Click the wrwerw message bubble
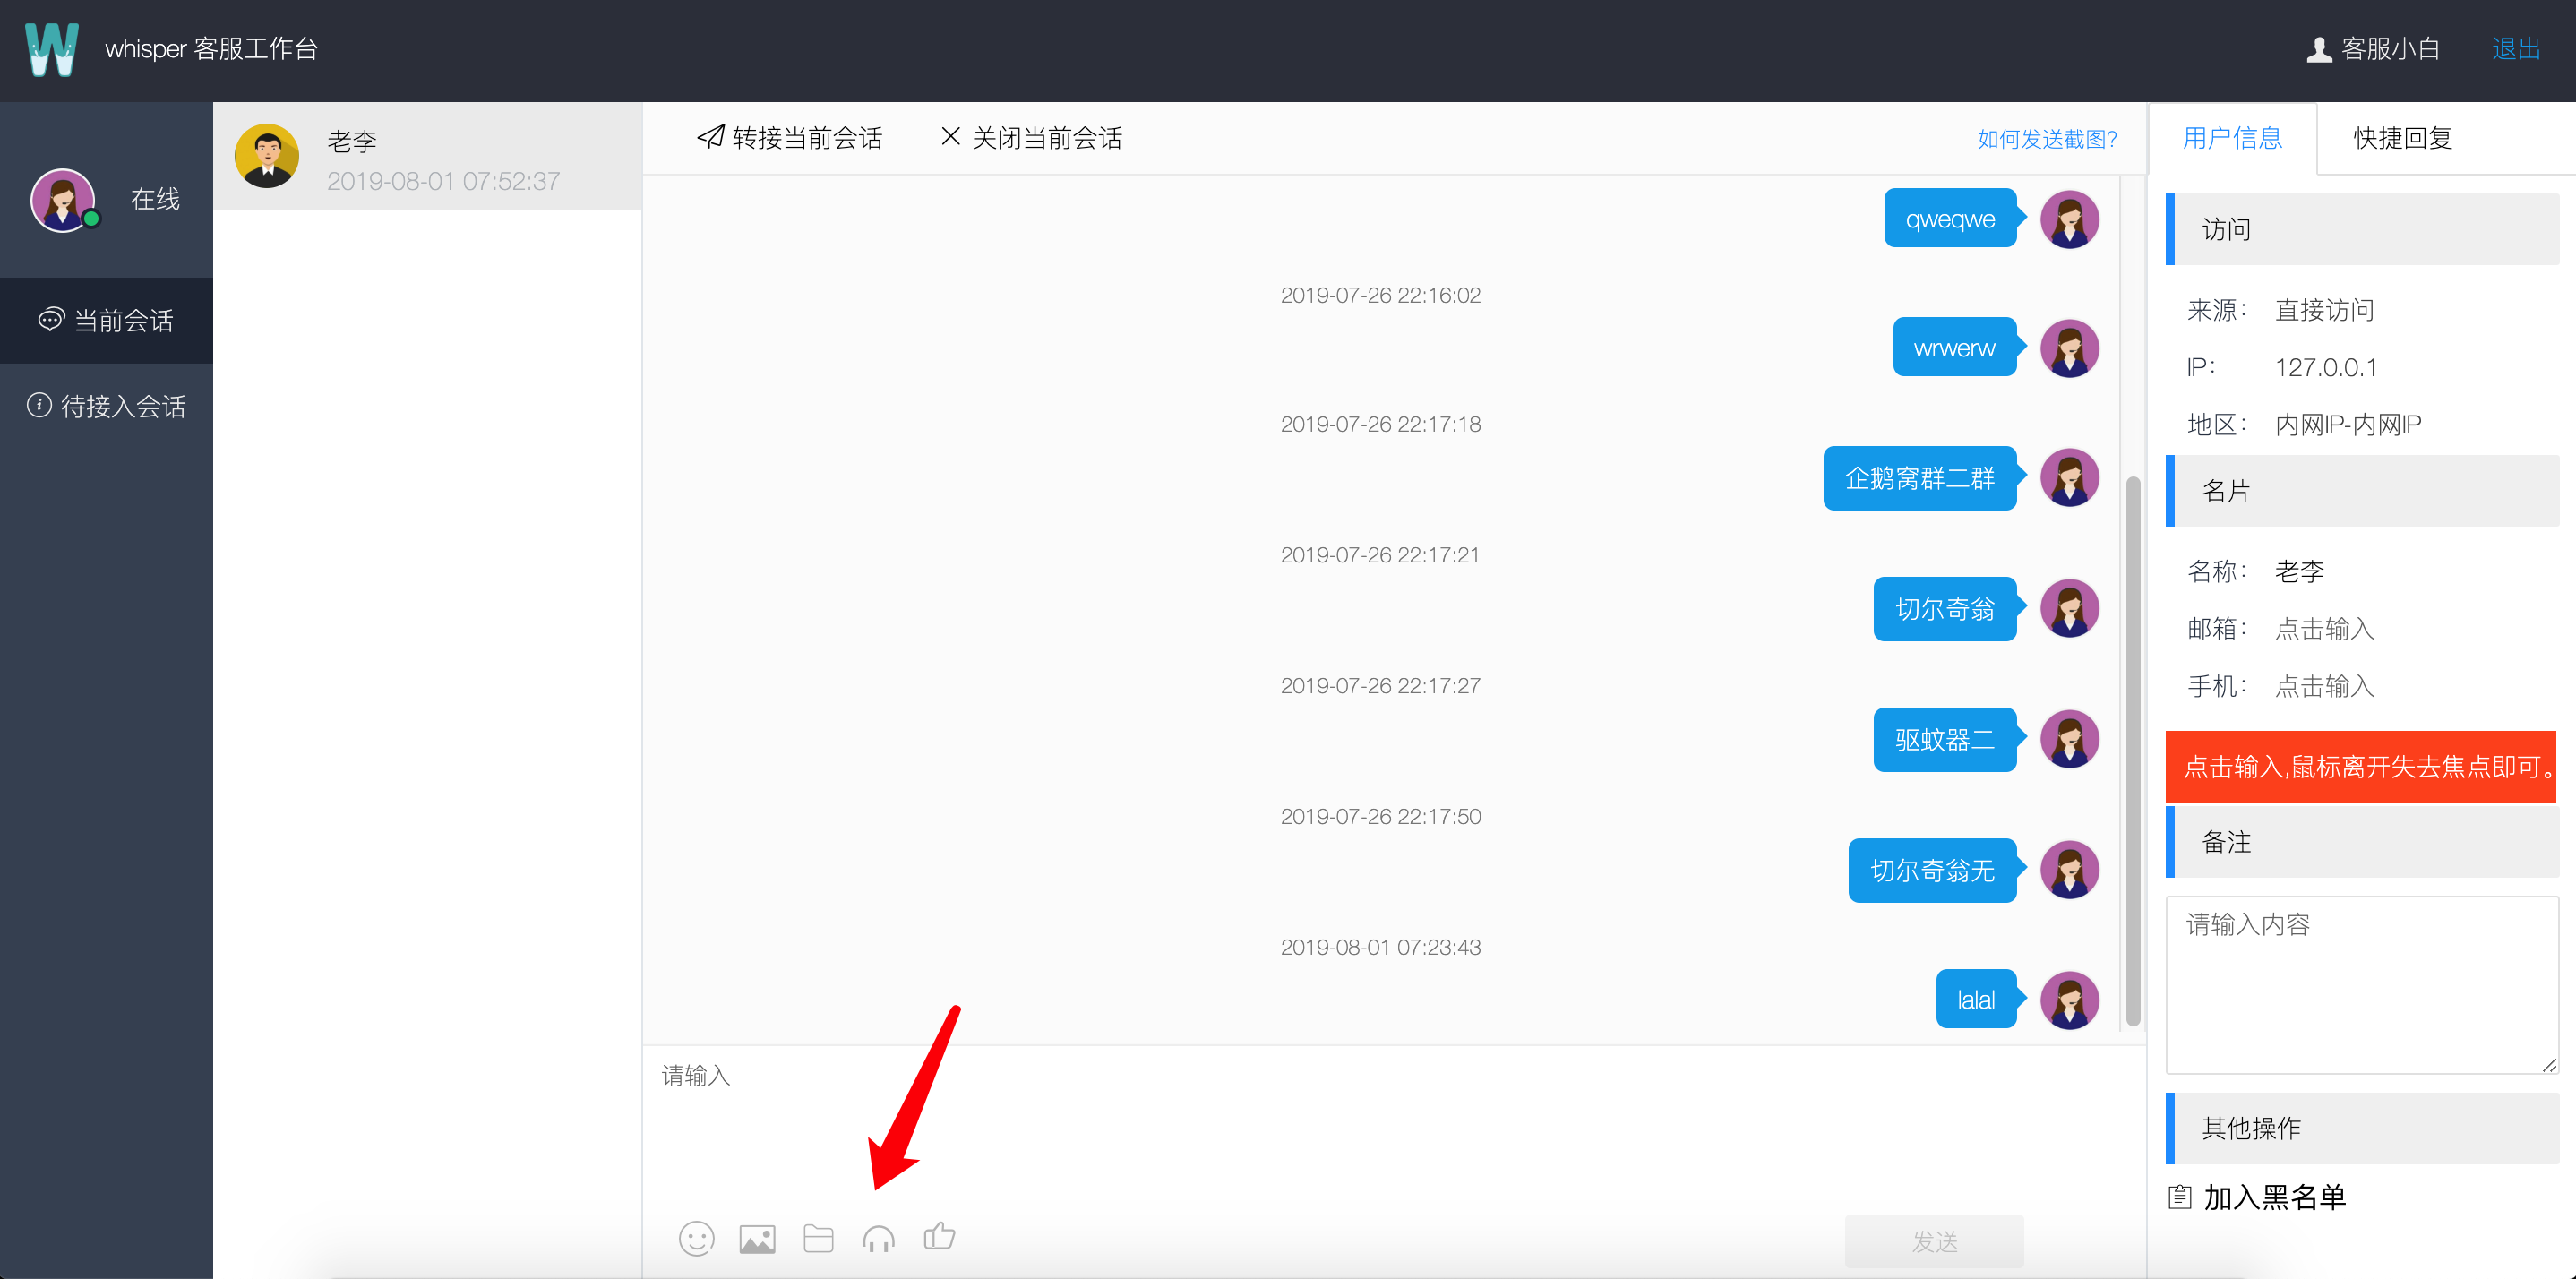Viewport: 2576px width, 1279px height. (1954, 348)
